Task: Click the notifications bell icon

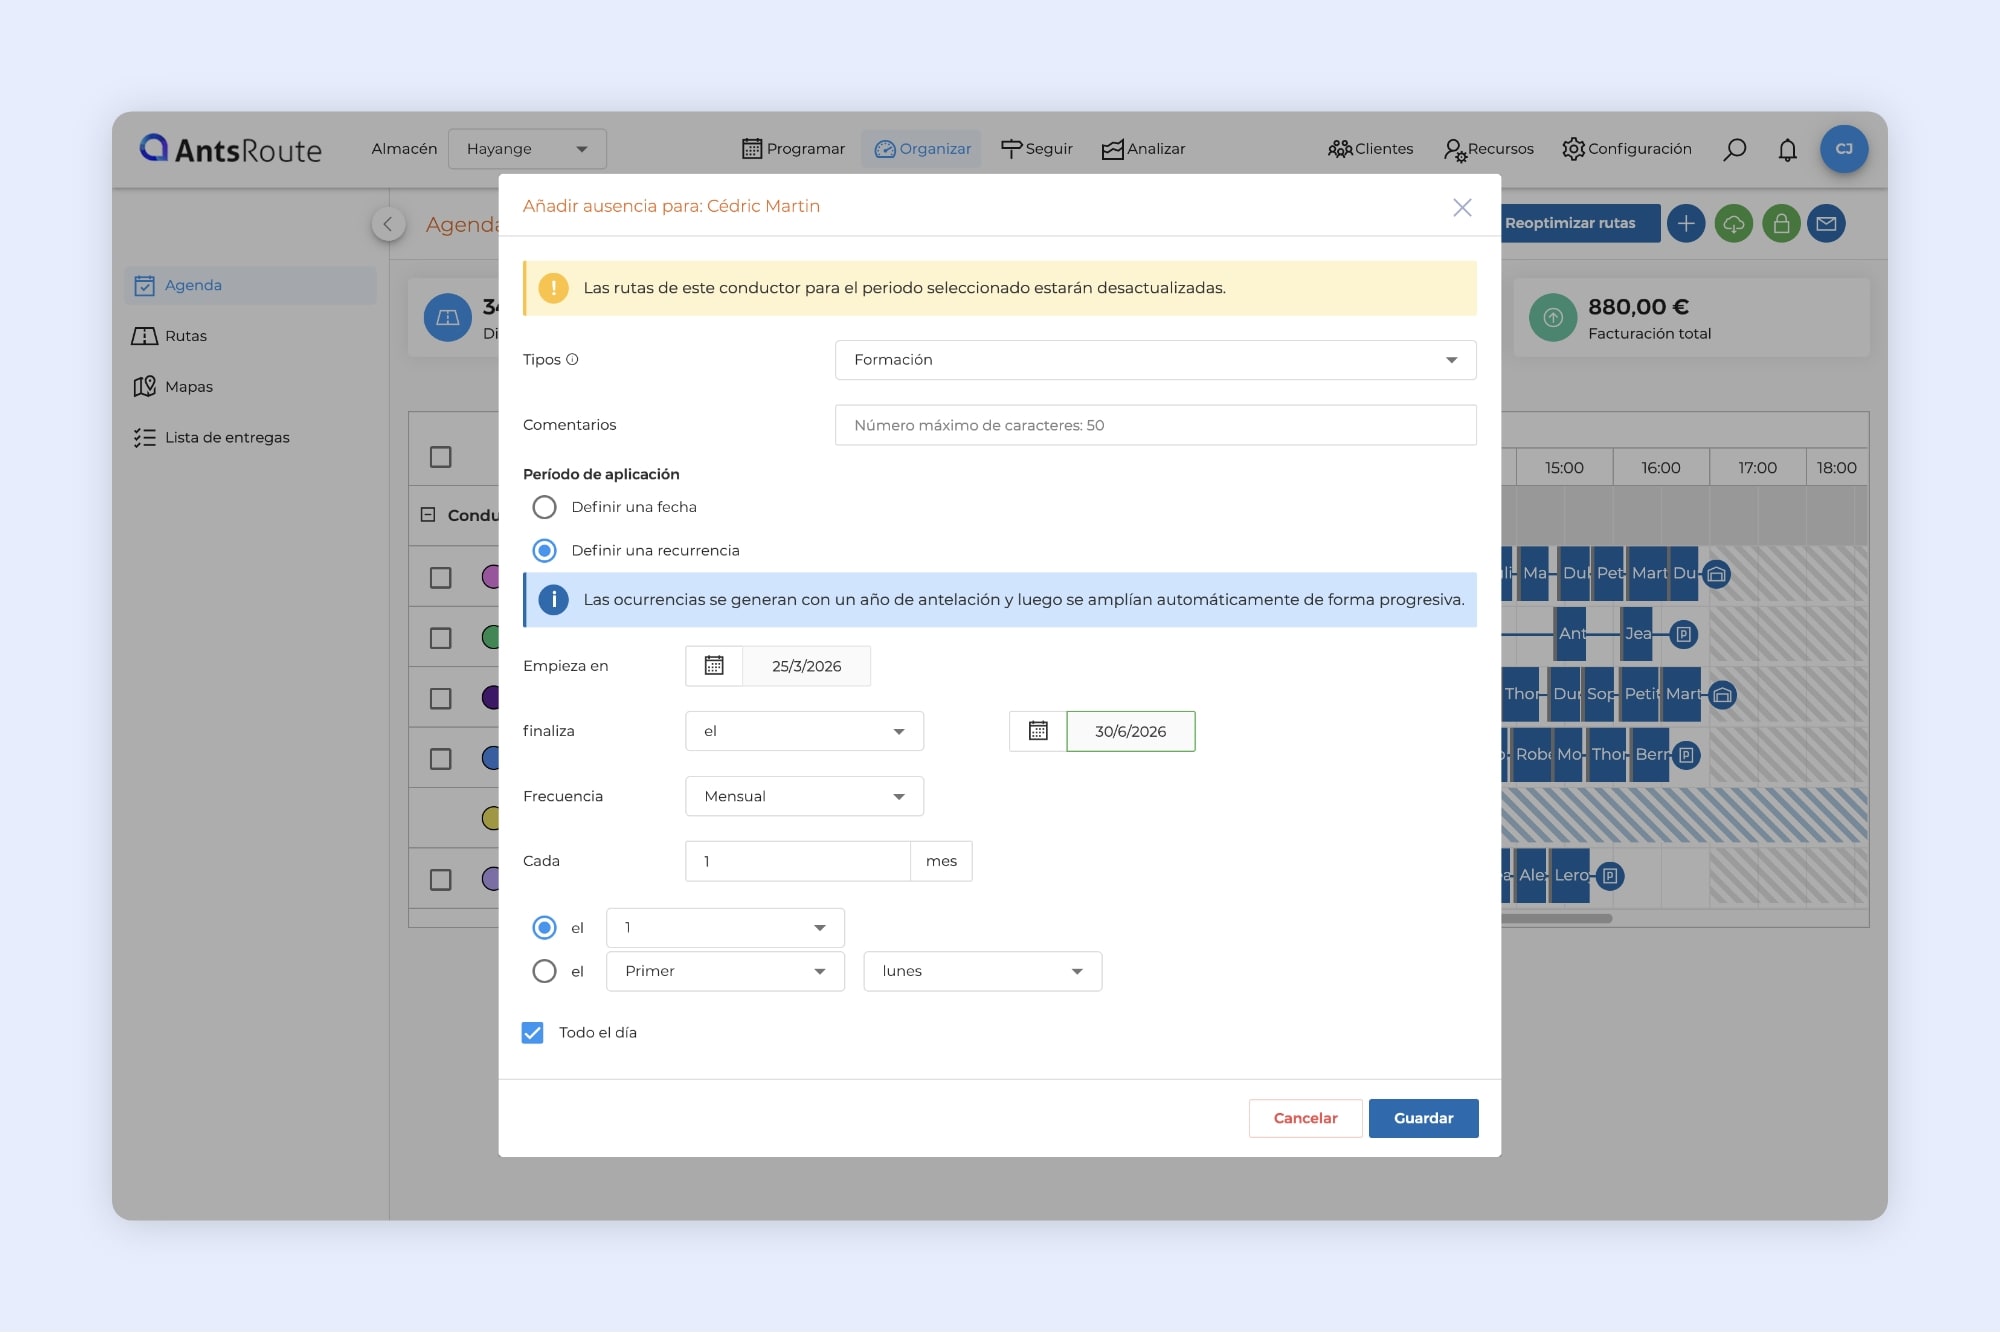Action: tap(1787, 149)
